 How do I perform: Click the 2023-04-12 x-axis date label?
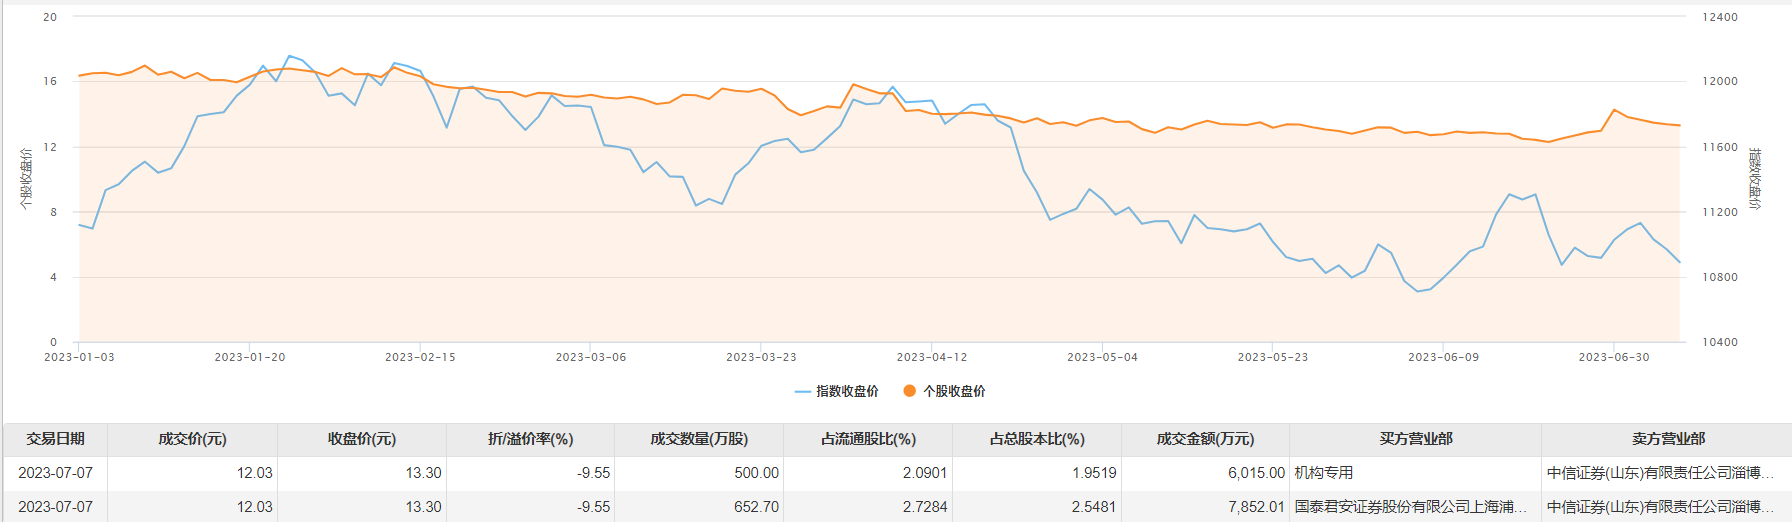click(x=932, y=357)
